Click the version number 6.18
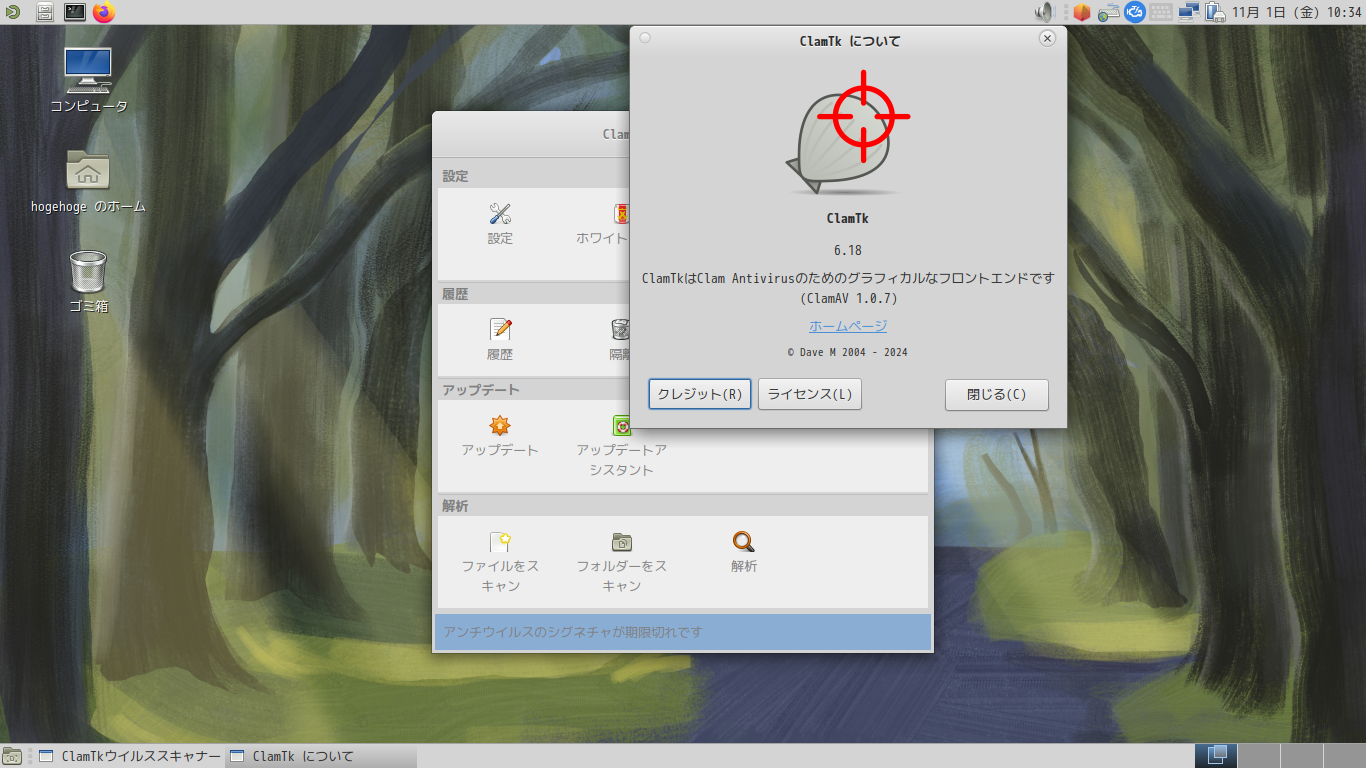The width and height of the screenshot is (1366, 768). click(848, 250)
